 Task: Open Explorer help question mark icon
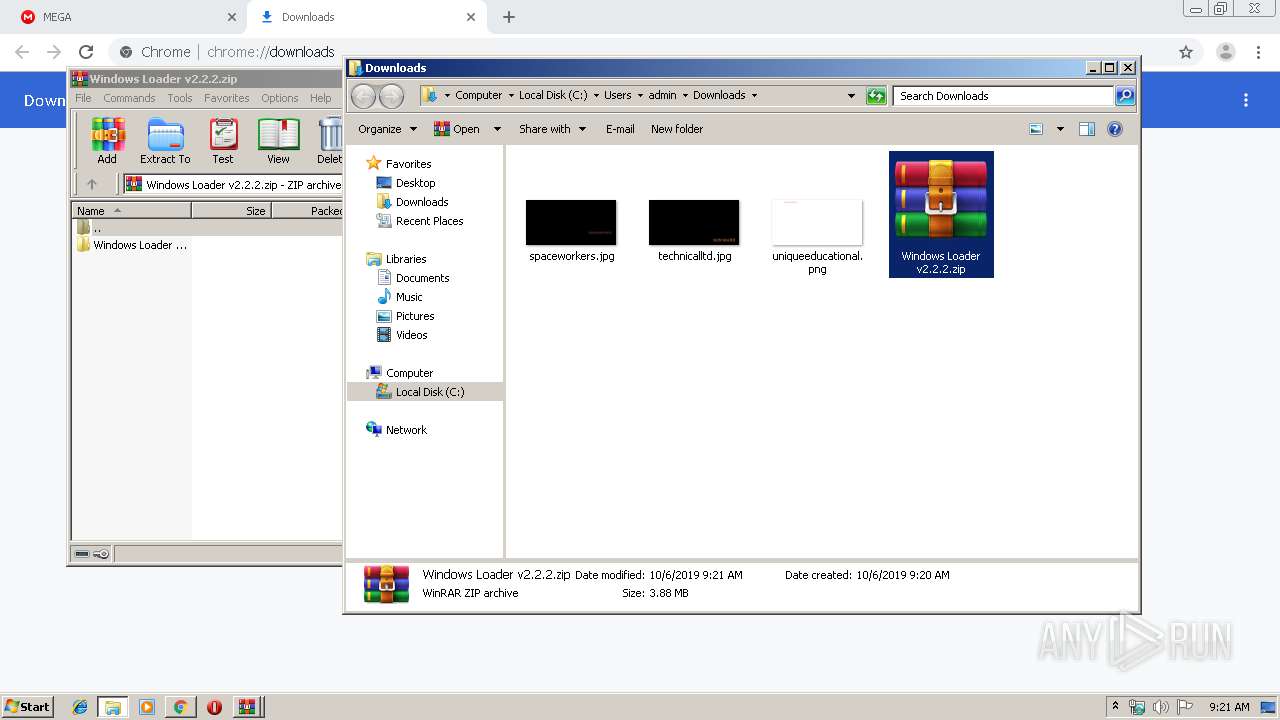pyautogui.click(x=1115, y=129)
